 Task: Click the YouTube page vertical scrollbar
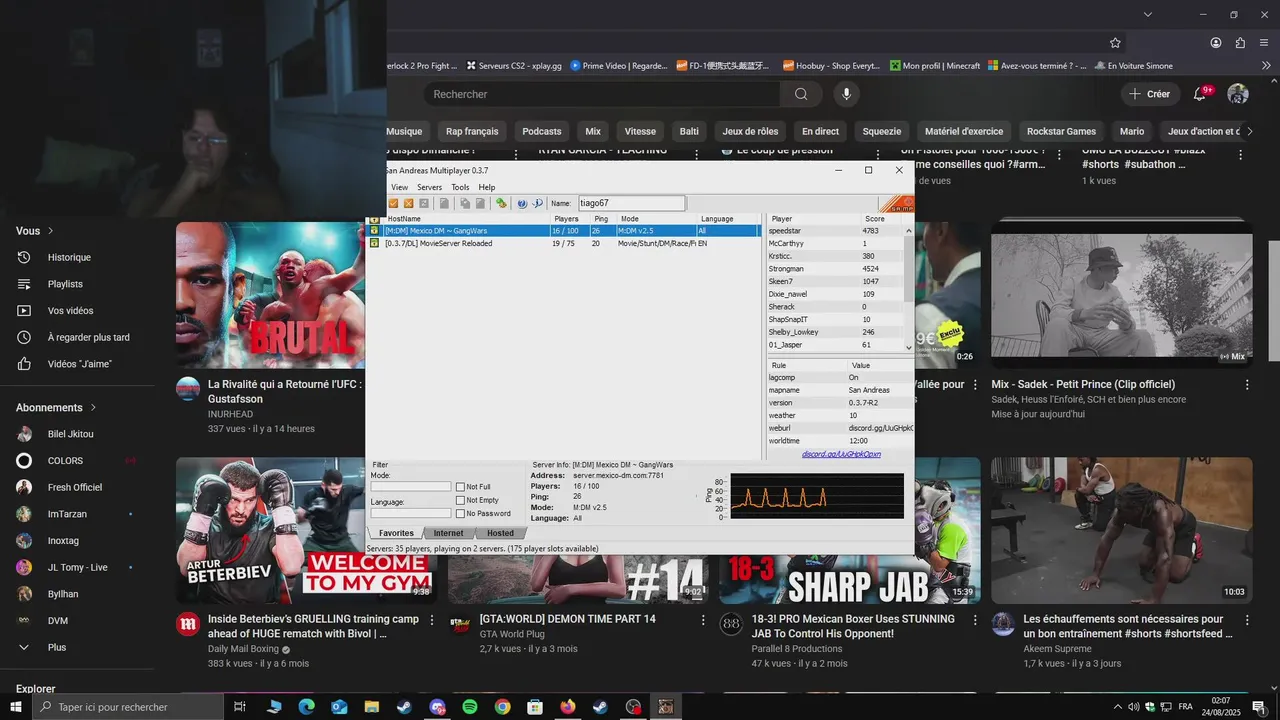point(1274,300)
